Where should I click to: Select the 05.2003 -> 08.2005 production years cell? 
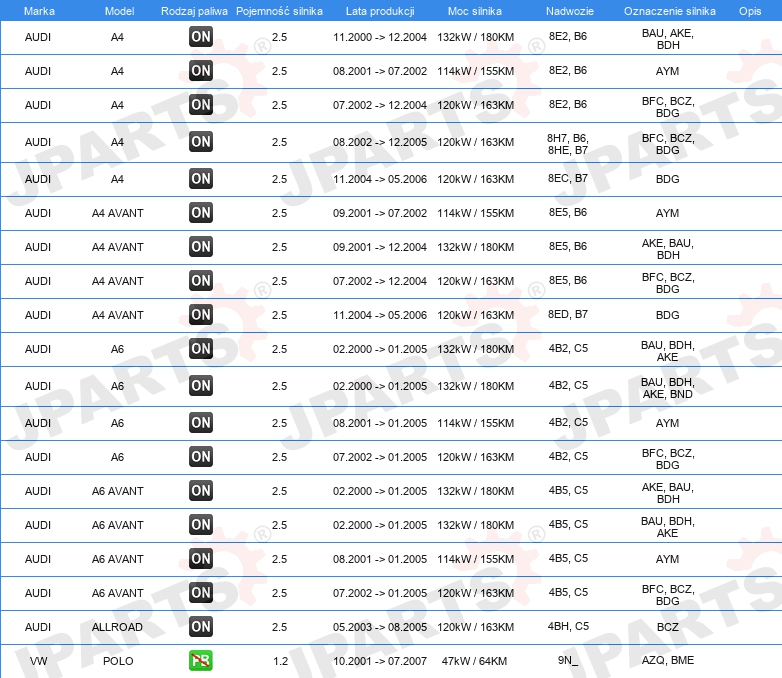(x=380, y=627)
